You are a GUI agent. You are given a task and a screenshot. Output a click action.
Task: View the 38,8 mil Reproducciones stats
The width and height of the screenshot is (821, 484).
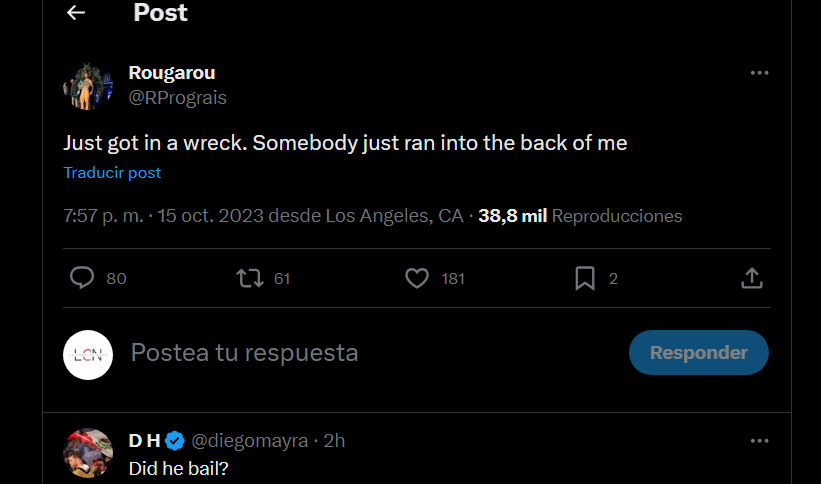click(580, 216)
